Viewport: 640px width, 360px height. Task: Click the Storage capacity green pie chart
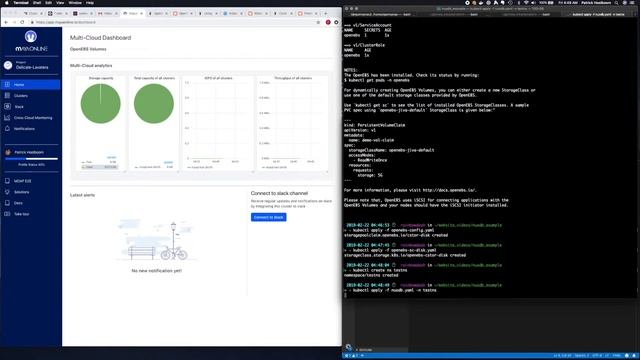pos(100,104)
